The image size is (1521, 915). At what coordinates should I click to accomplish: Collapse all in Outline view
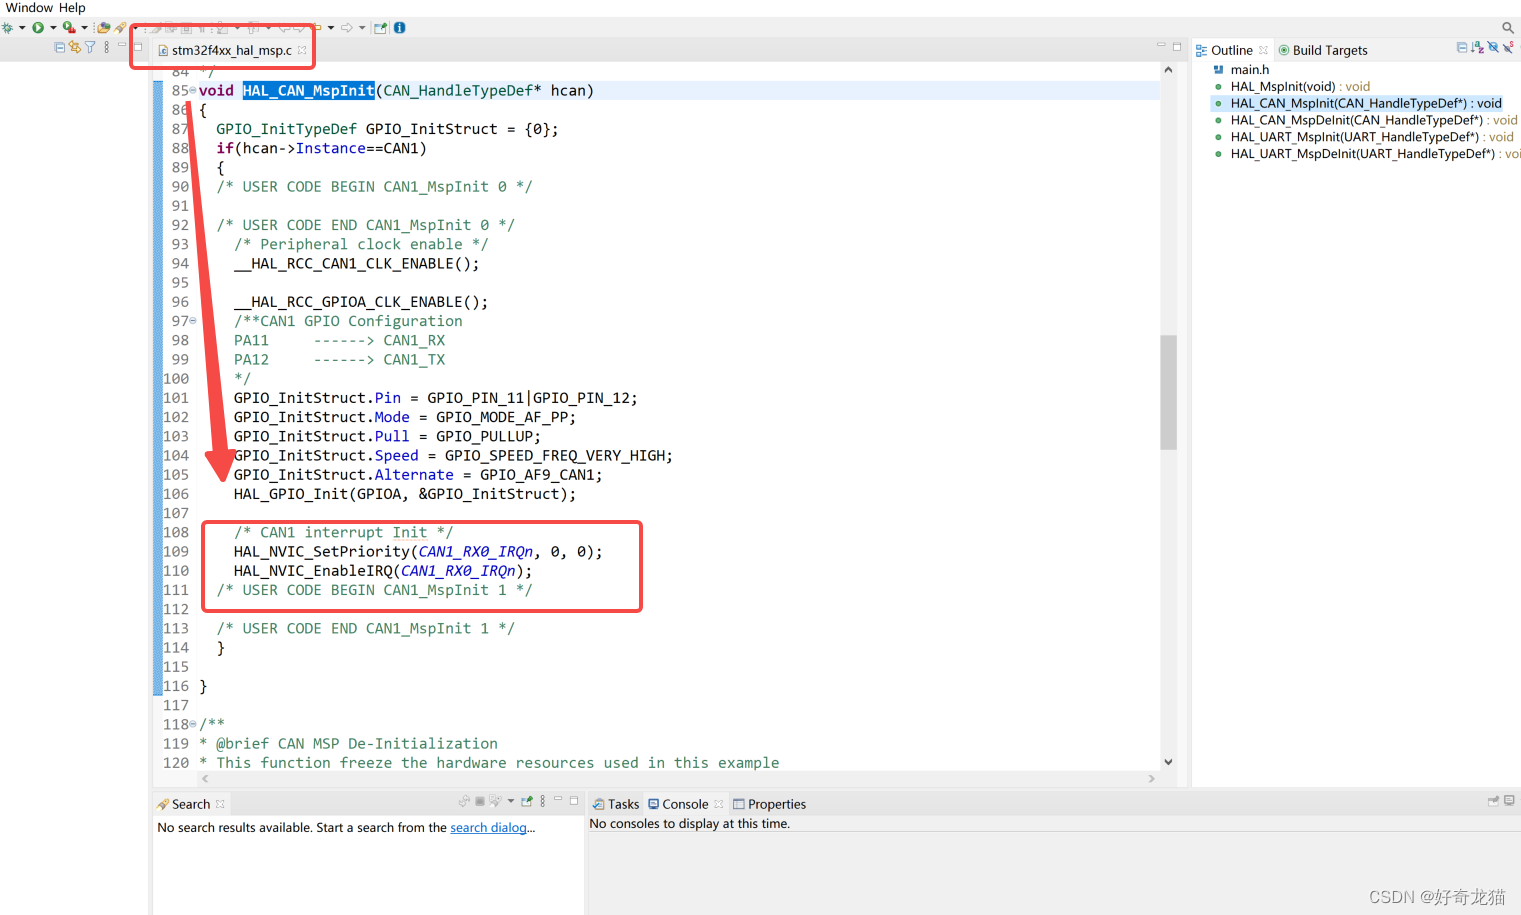(x=1462, y=47)
